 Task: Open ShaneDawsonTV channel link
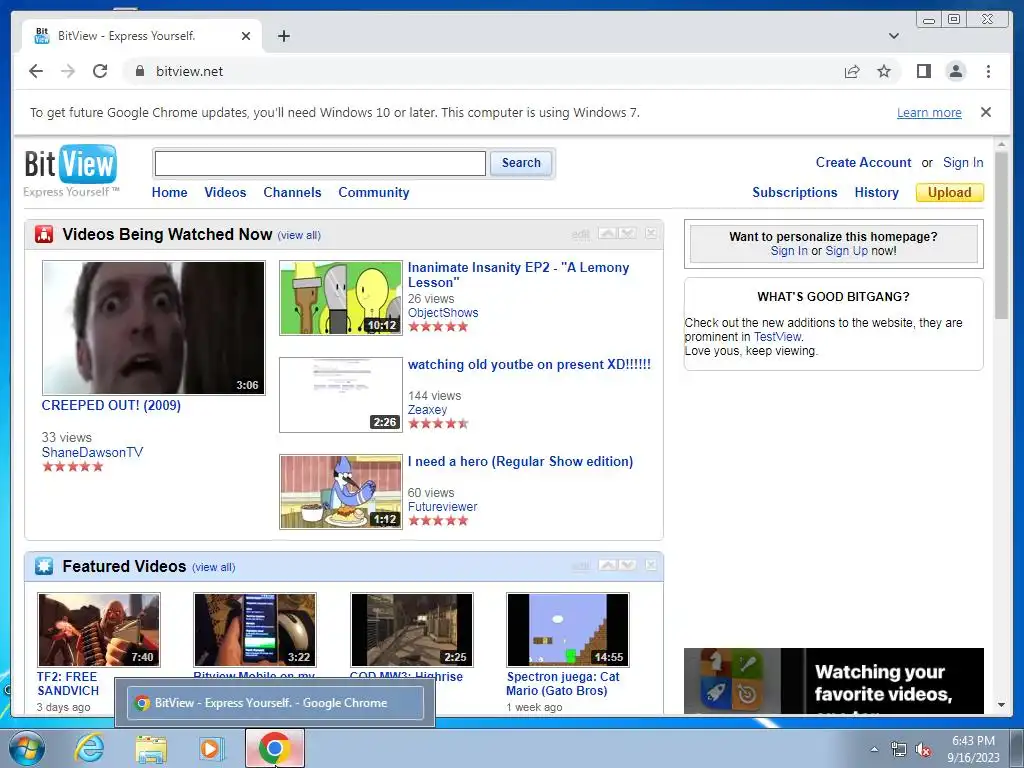(x=92, y=453)
